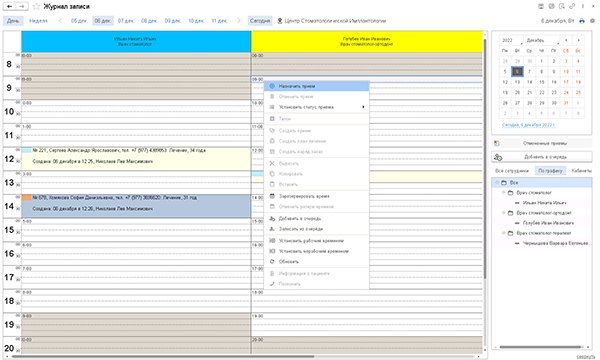The height and width of the screenshot is (360, 600).
Task: Click the clinic location icon near Центр Стоматологической Имплантологии
Action: [280, 21]
